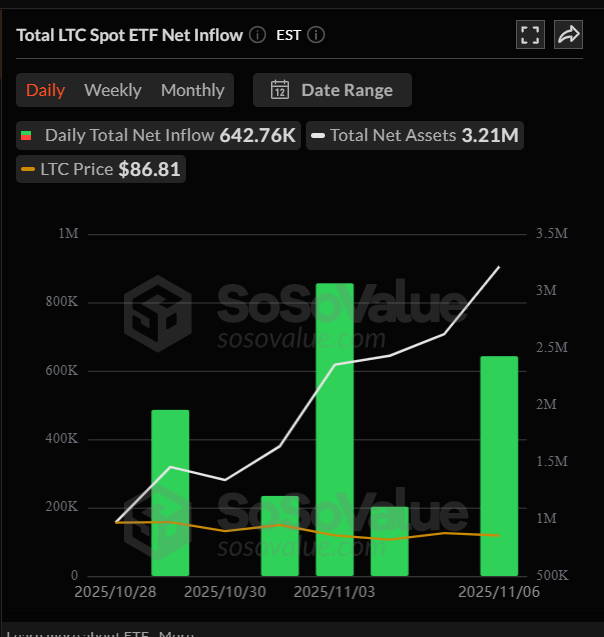Click the first green bar after 2025/10/28
This screenshot has height=637, width=604.
tap(170, 493)
